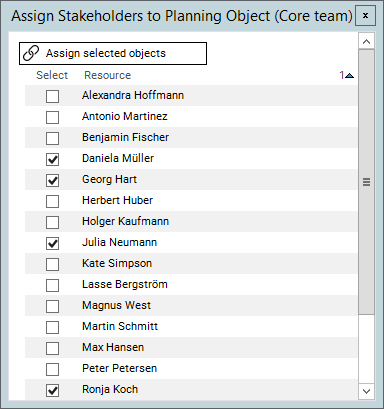Image resolution: width=384 pixels, height=409 pixels.
Task: Check the Alexandra Hoffmann checkbox
Action: 52,96
